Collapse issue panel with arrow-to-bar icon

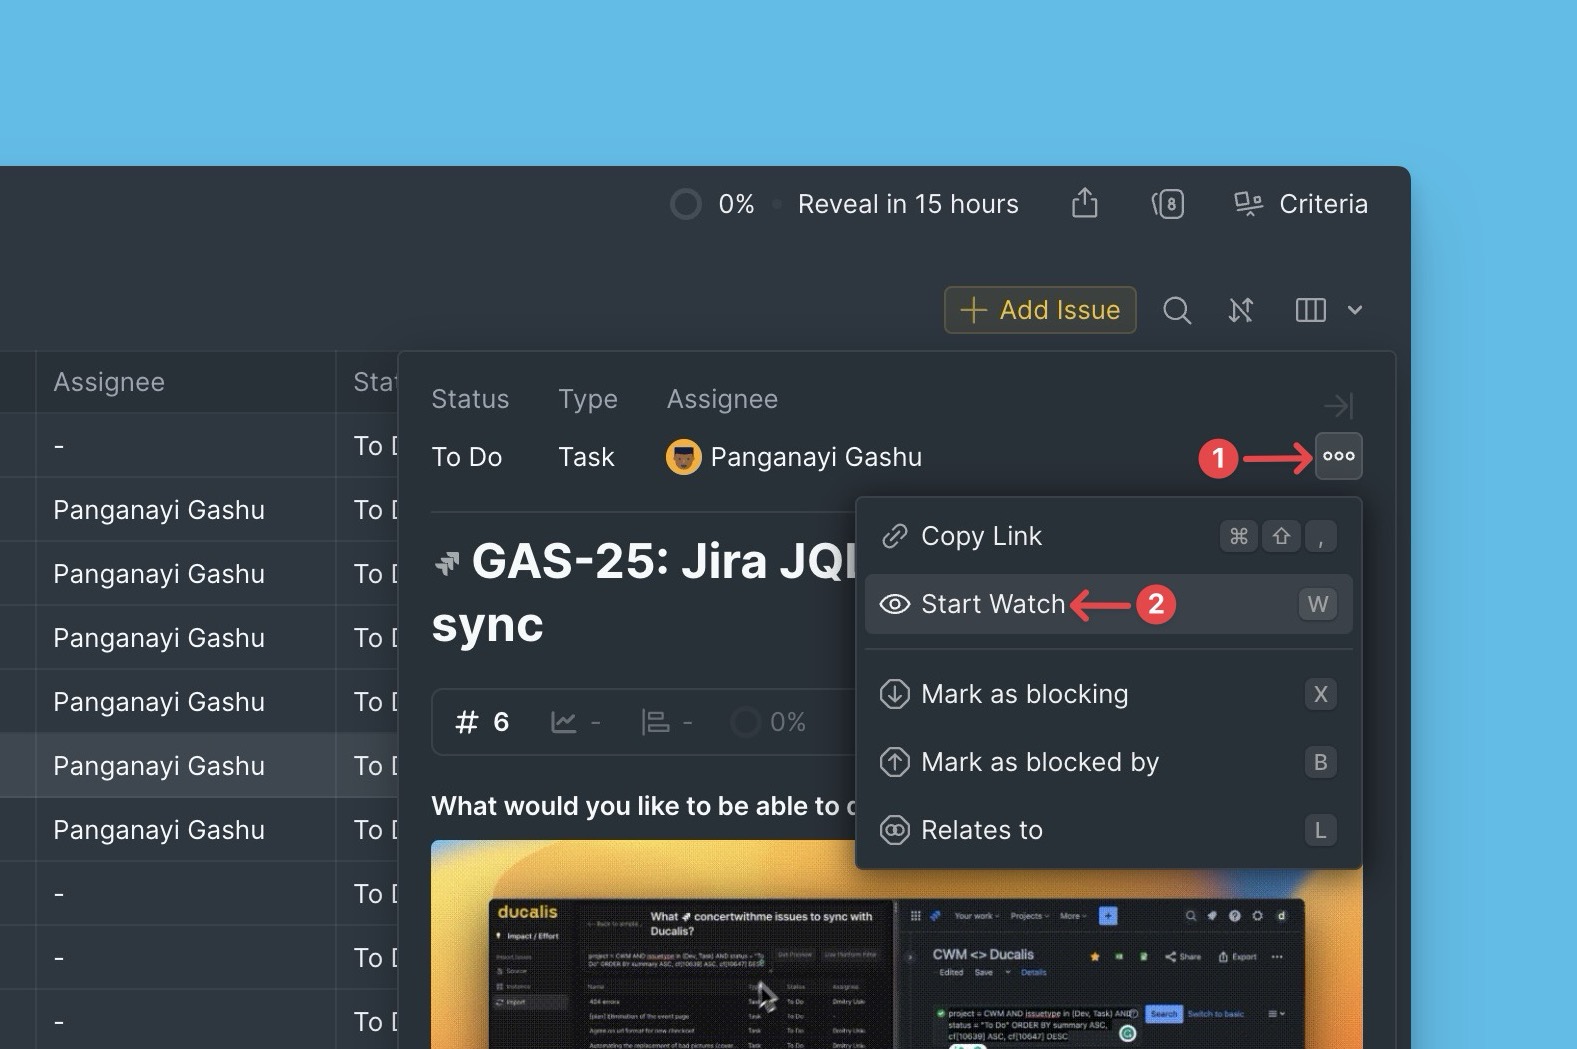tap(1338, 405)
